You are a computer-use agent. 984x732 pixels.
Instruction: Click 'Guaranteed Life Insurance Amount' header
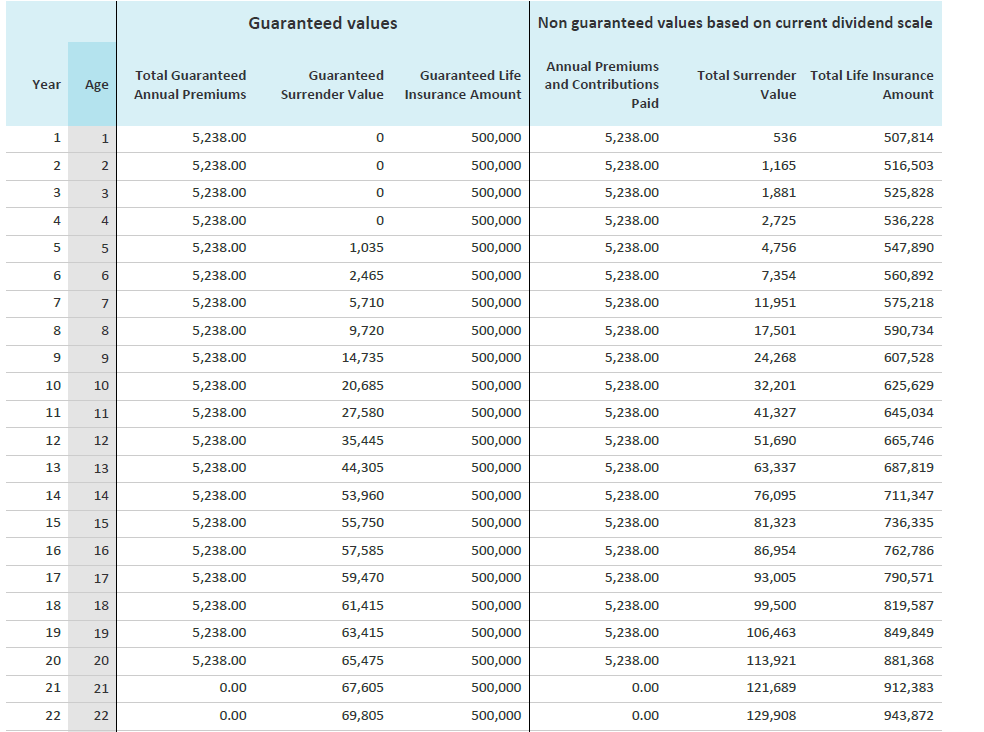tap(463, 85)
